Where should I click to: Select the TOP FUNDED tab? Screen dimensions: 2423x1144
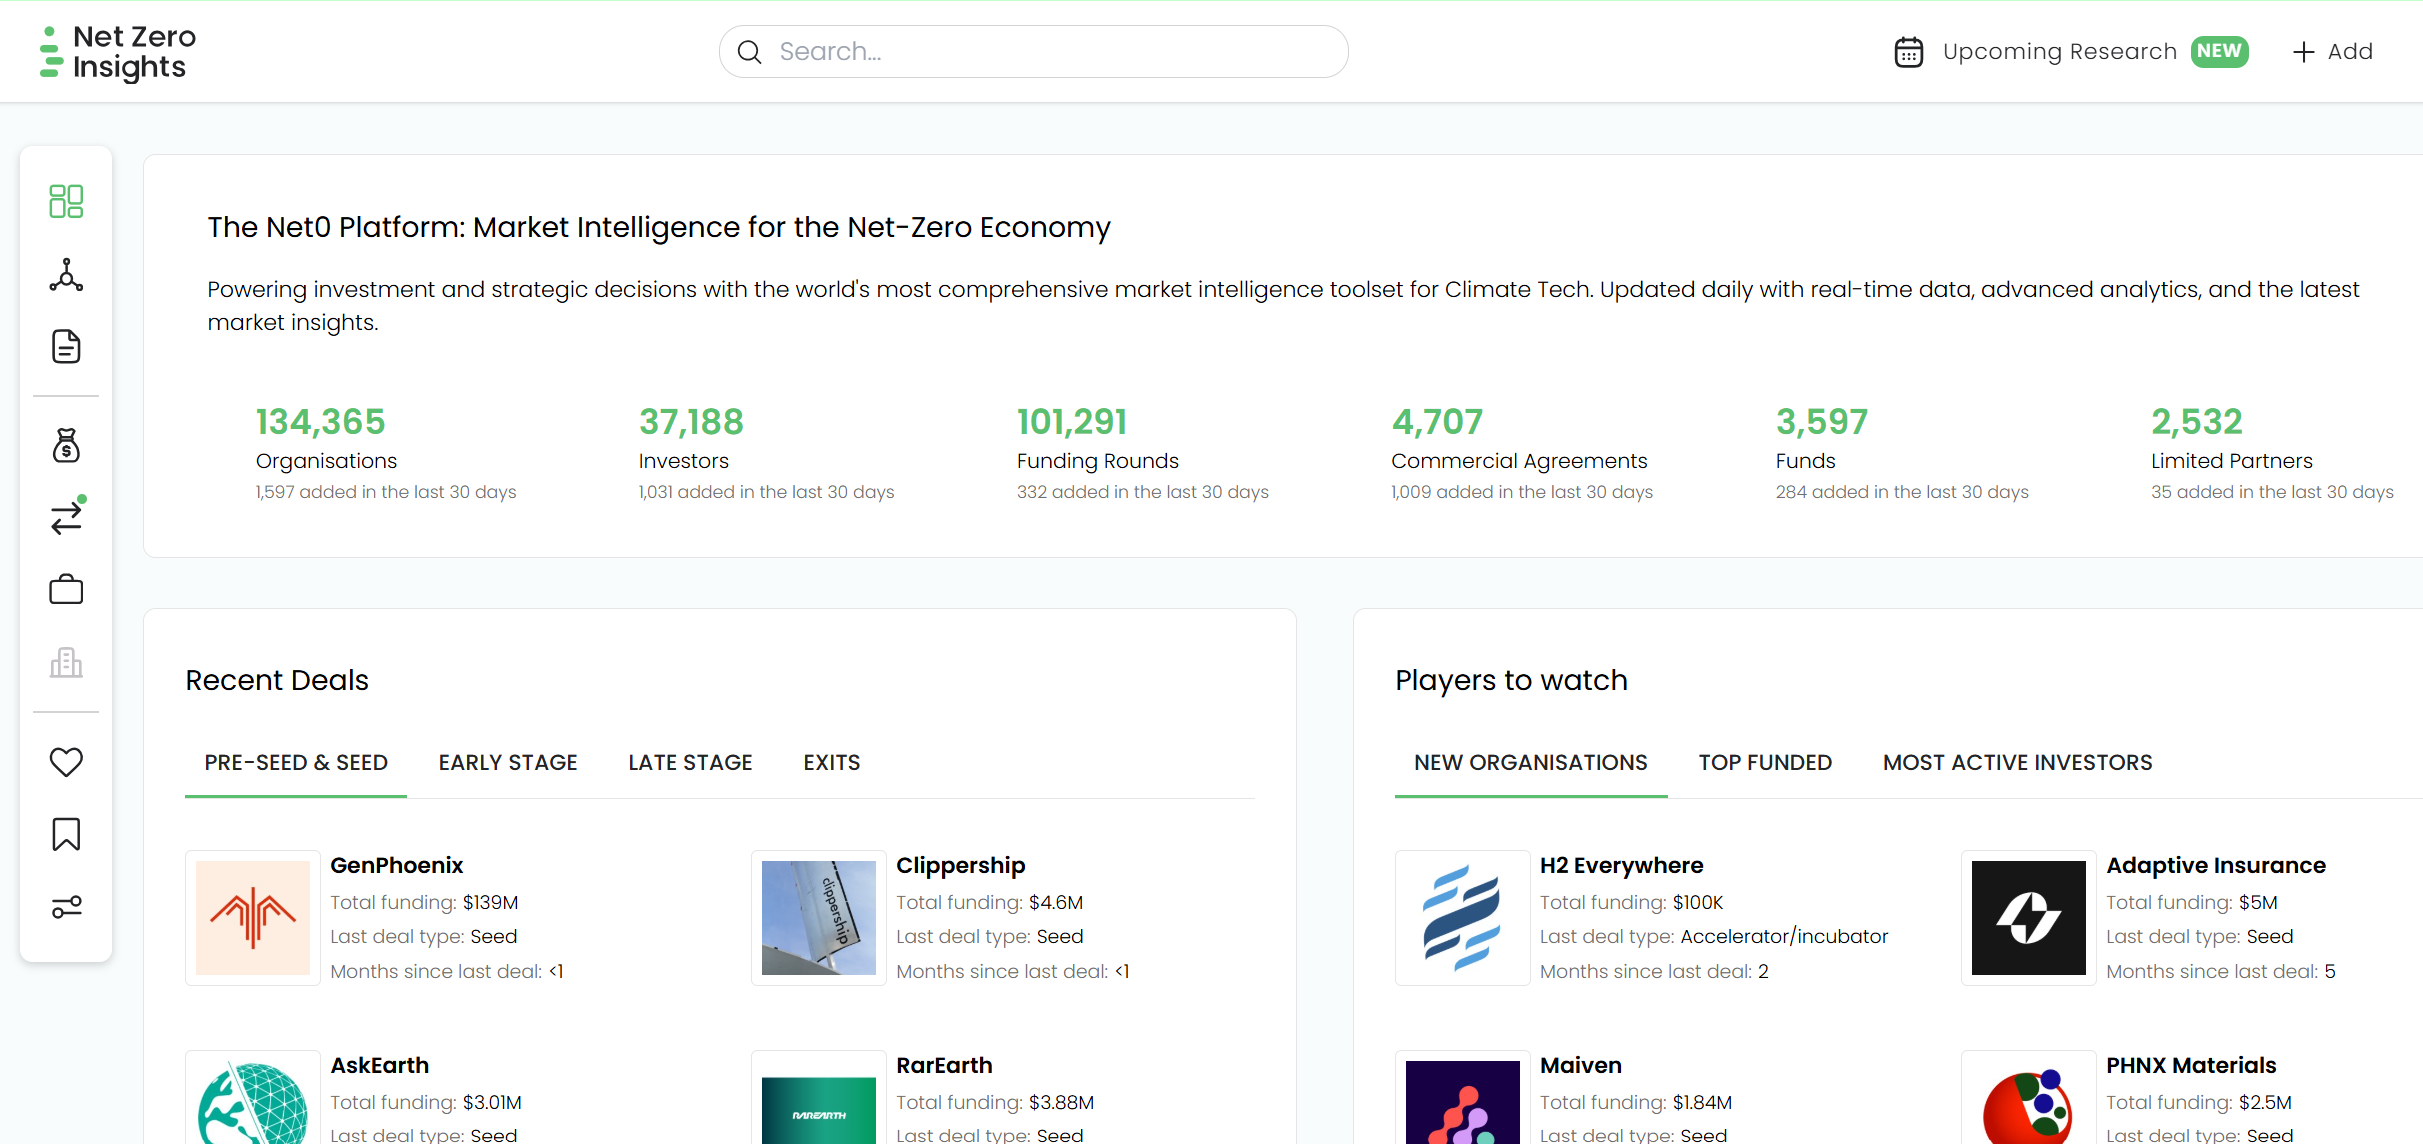[1765, 762]
